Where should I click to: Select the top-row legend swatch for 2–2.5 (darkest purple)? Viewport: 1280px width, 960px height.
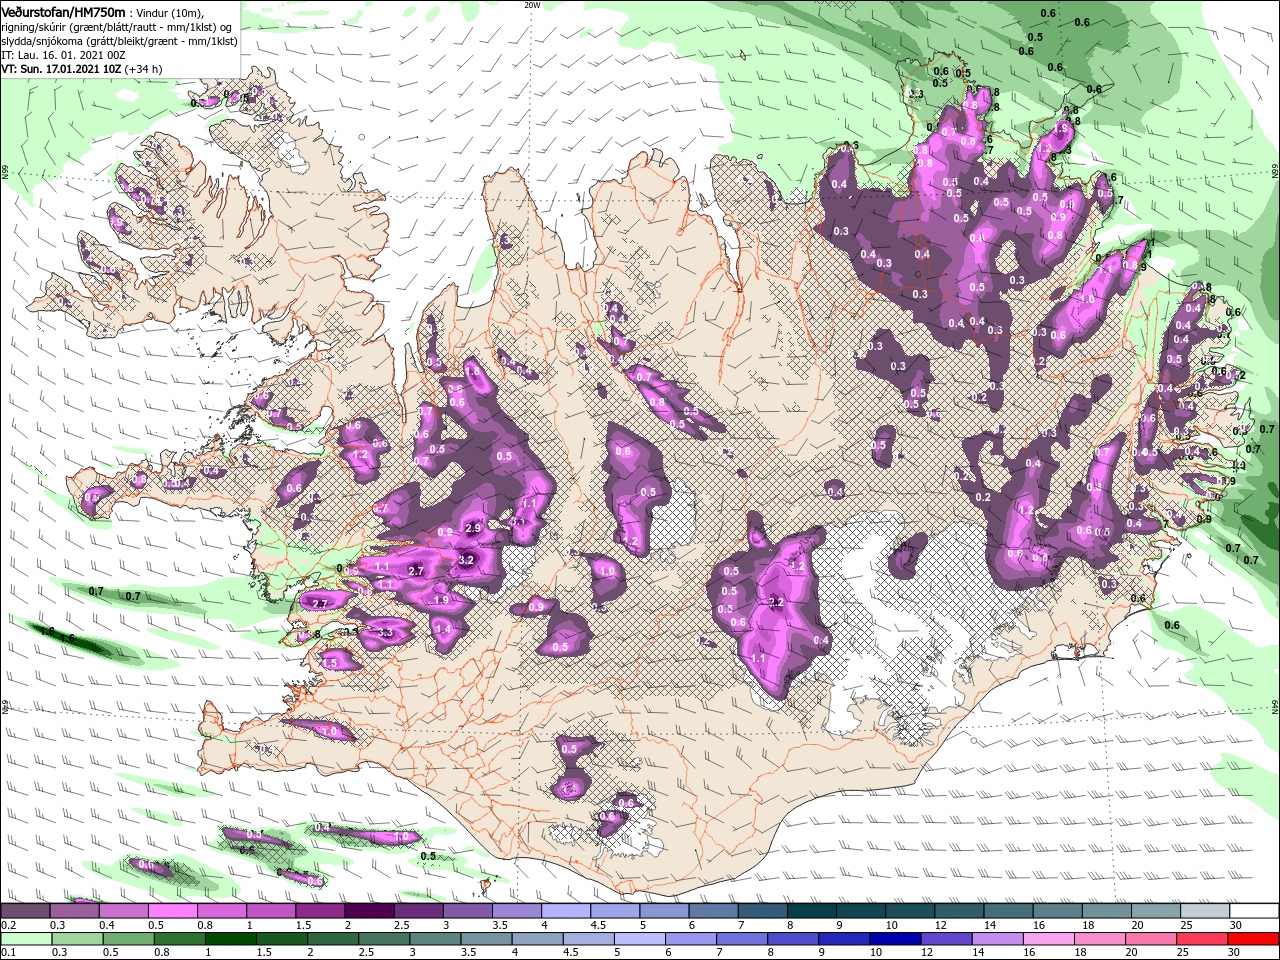tap(369, 911)
